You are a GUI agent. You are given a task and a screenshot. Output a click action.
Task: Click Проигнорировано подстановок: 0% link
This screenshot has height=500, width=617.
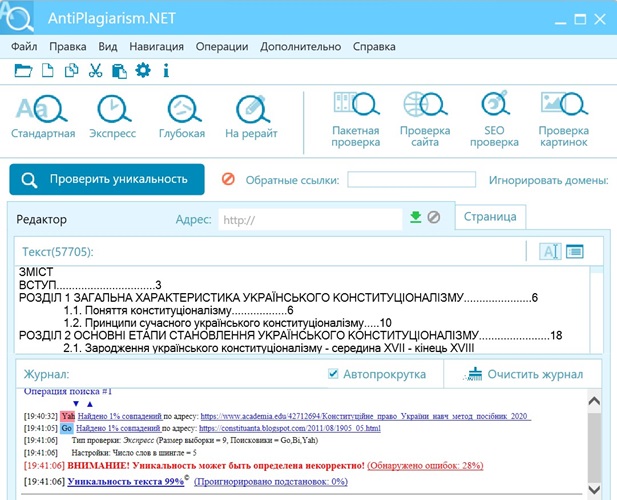point(271,482)
